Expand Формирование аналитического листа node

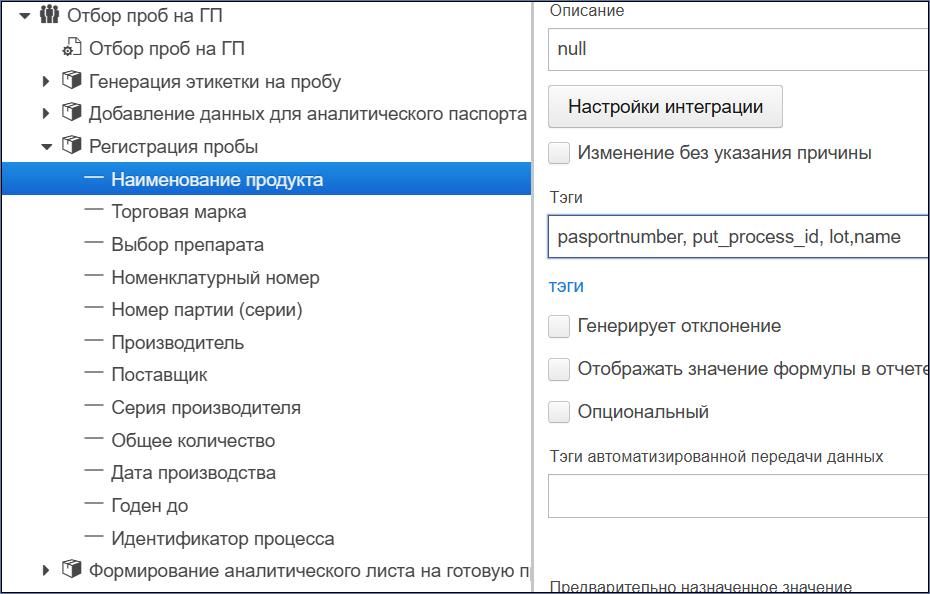pos(46,570)
